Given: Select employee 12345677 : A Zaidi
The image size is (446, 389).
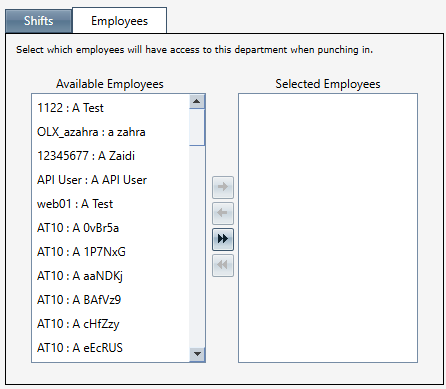Looking at the screenshot, I should [110, 156].
